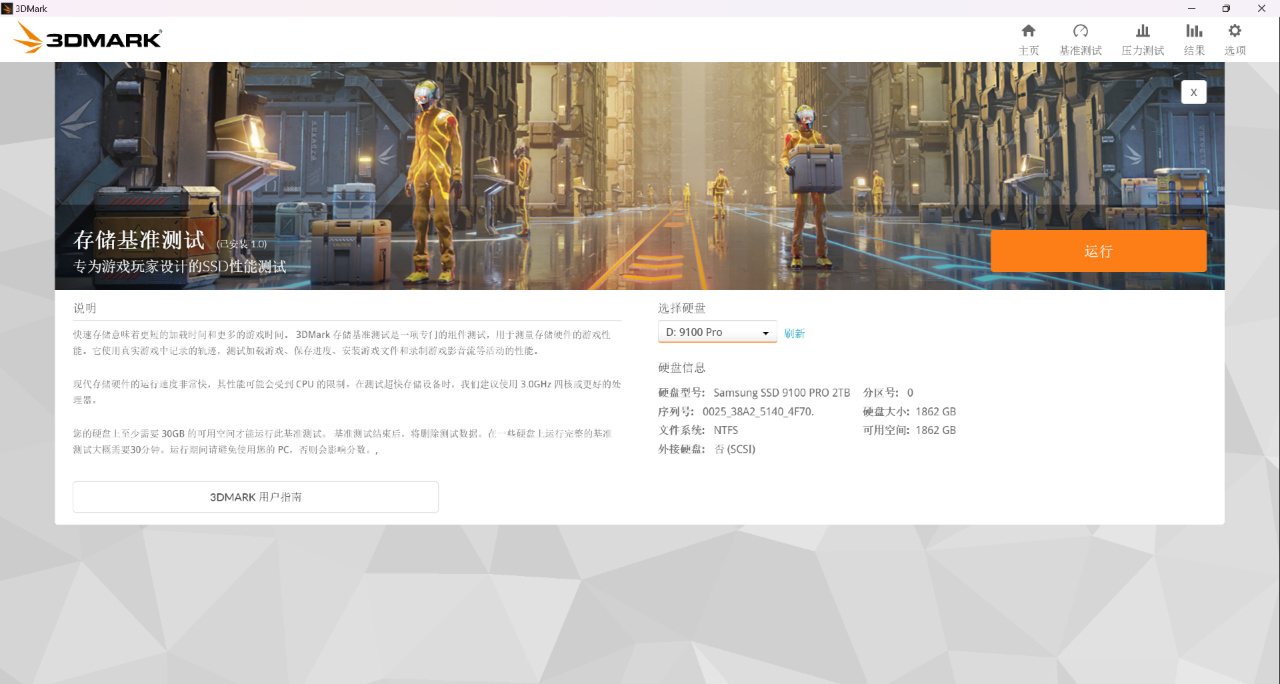
Task: Click the 否 (SCSI) external drive value
Action: (x=735, y=449)
